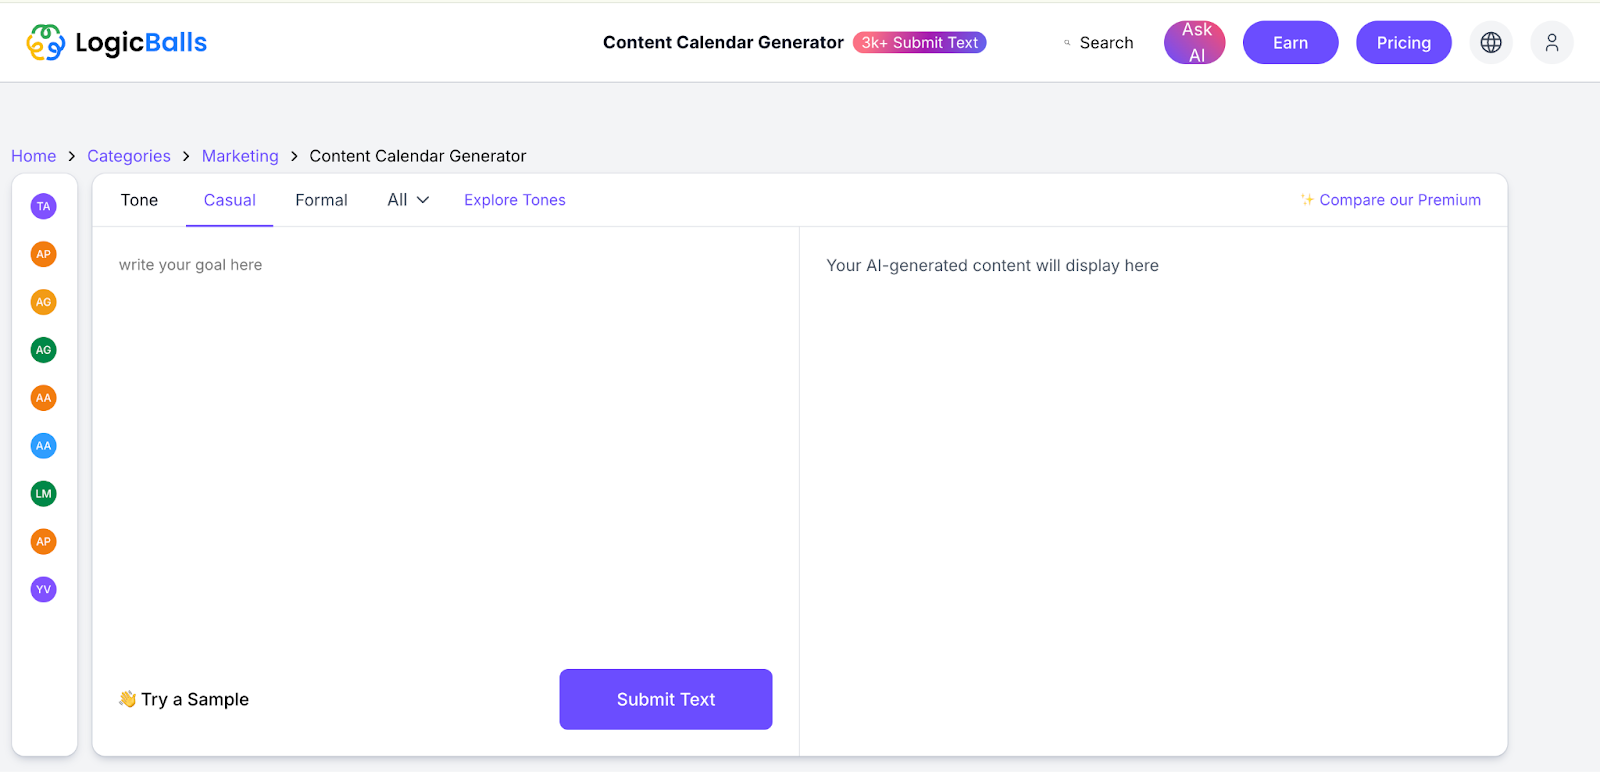Screen dimensions: 1600x772
Task: Open the Pricing button
Action: (x=1404, y=42)
